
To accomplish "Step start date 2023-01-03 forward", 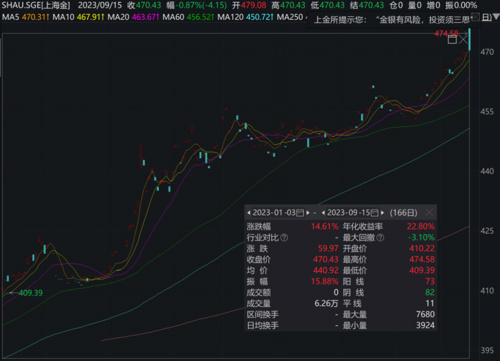I will tap(308, 213).
